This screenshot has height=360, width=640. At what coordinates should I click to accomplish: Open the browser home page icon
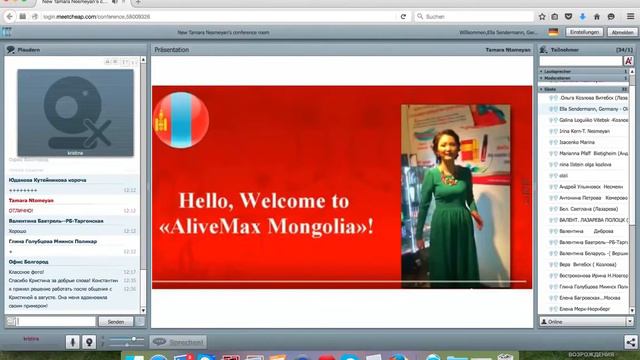coord(597,17)
